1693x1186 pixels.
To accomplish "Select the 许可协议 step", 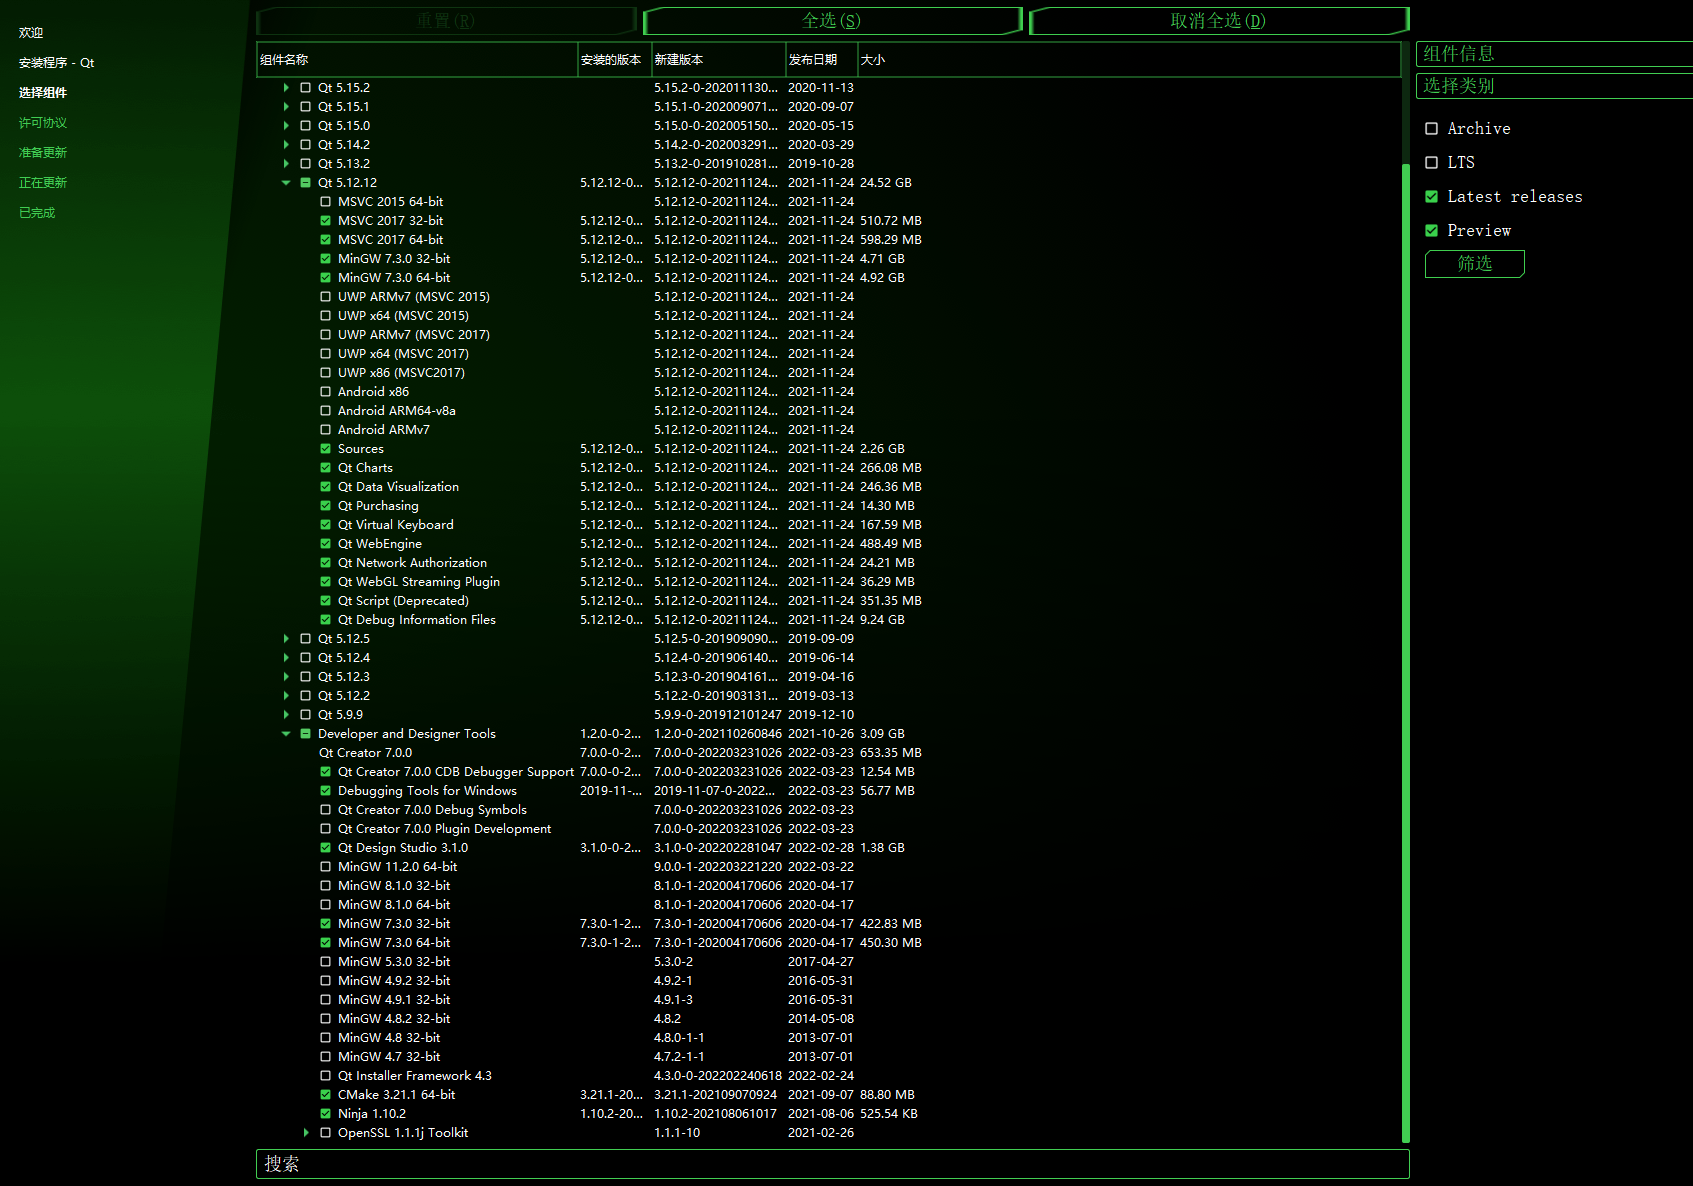I will (x=43, y=123).
